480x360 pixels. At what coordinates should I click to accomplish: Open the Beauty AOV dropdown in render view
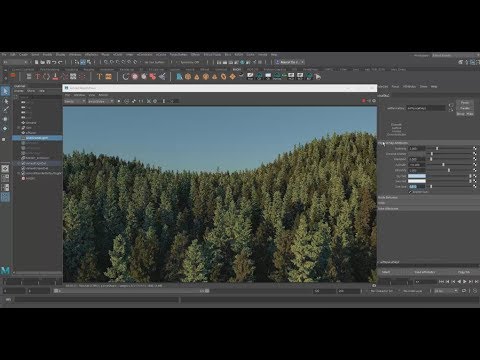[75, 101]
